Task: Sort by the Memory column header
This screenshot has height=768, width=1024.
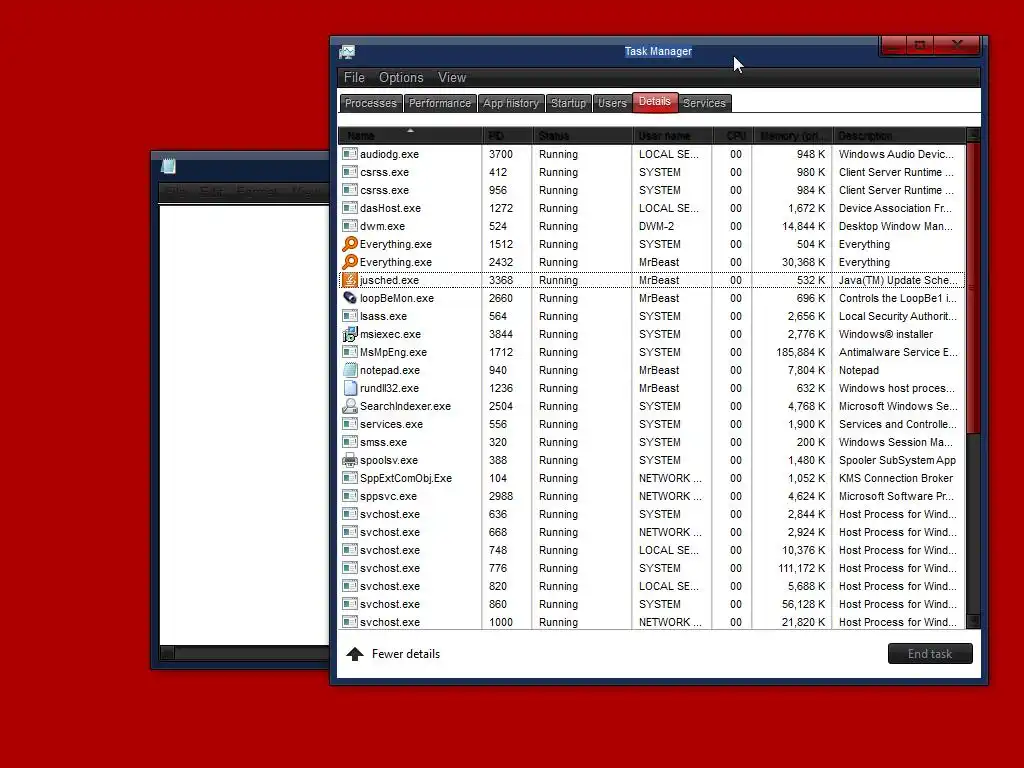Action: [792, 135]
